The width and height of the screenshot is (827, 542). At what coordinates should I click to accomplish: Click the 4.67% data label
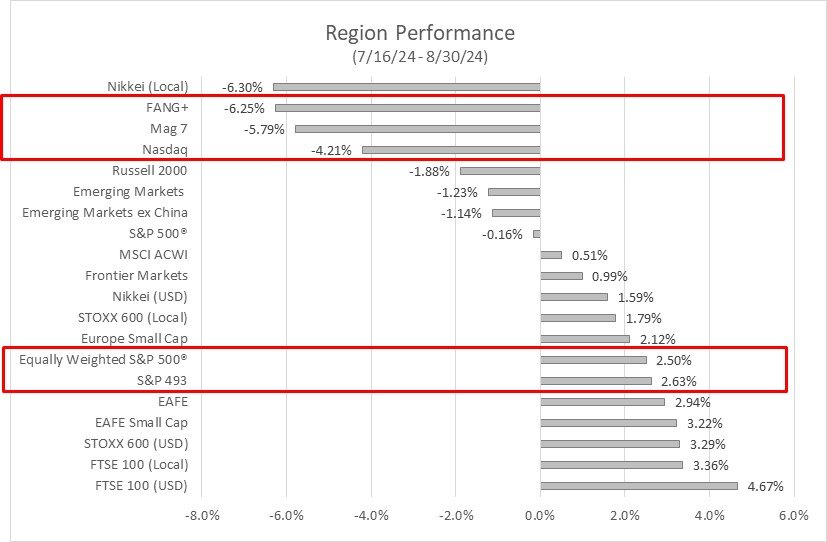coord(763,487)
